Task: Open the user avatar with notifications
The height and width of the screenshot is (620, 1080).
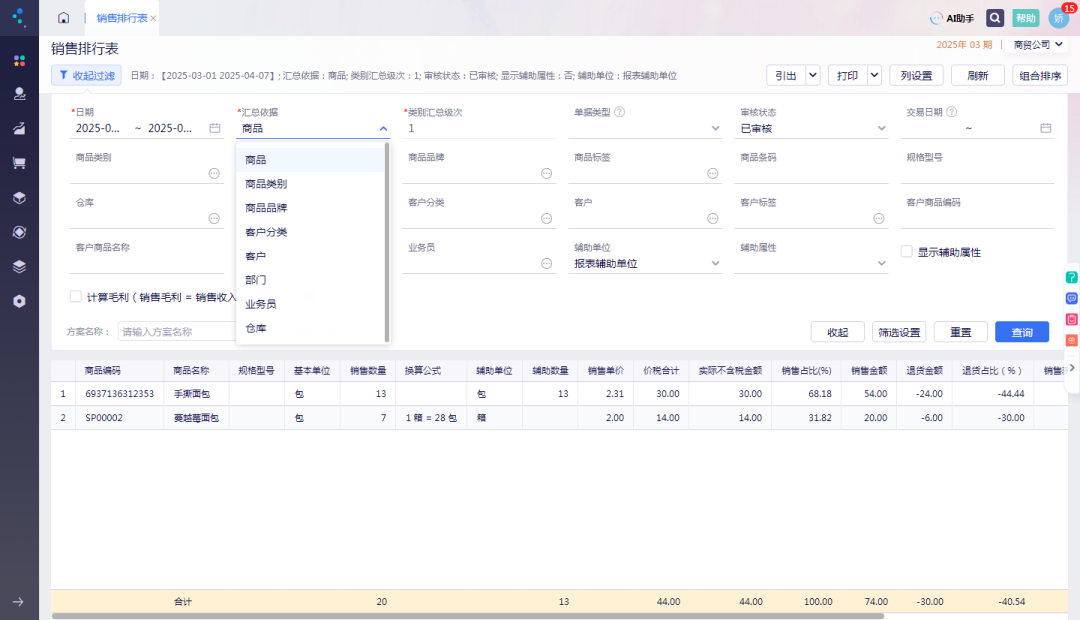Action: click(x=1059, y=18)
